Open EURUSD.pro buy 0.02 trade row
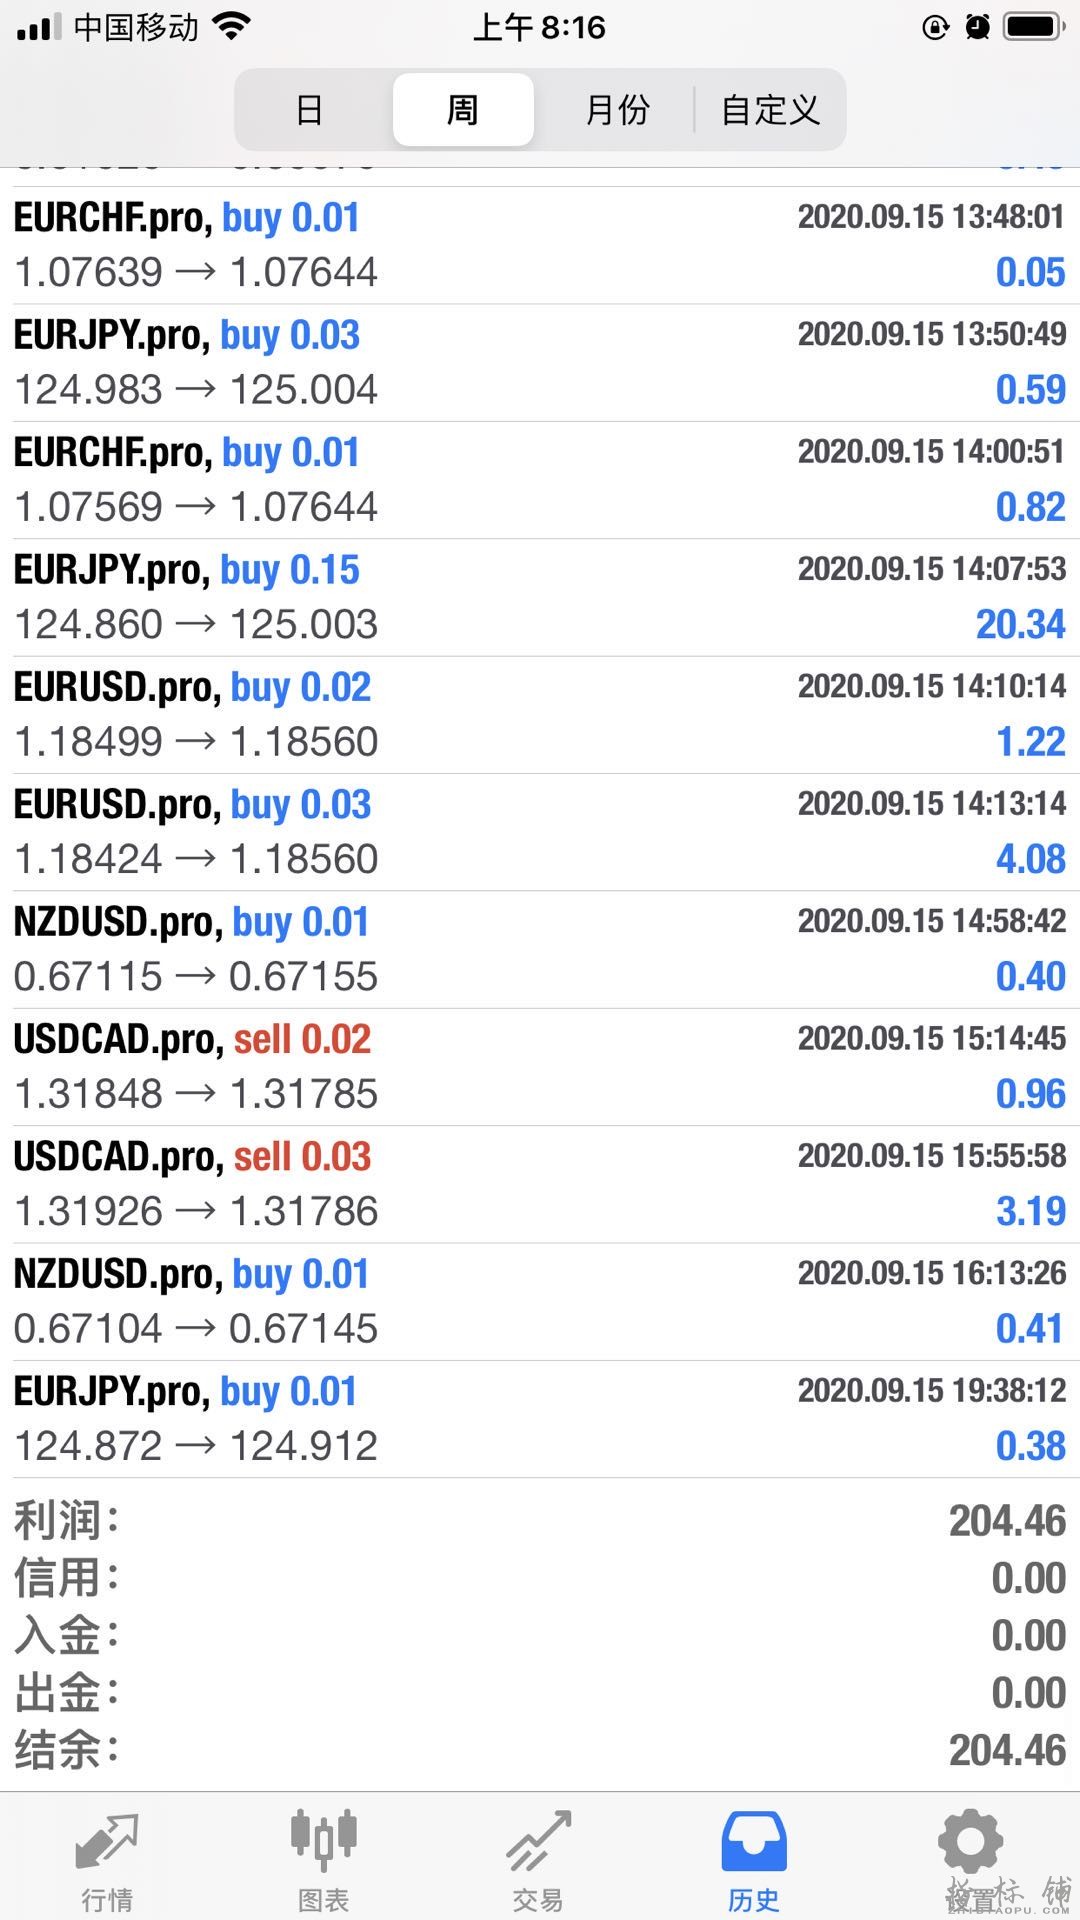The width and height of the screenshot is (1080, 1920). pos(540,714)
